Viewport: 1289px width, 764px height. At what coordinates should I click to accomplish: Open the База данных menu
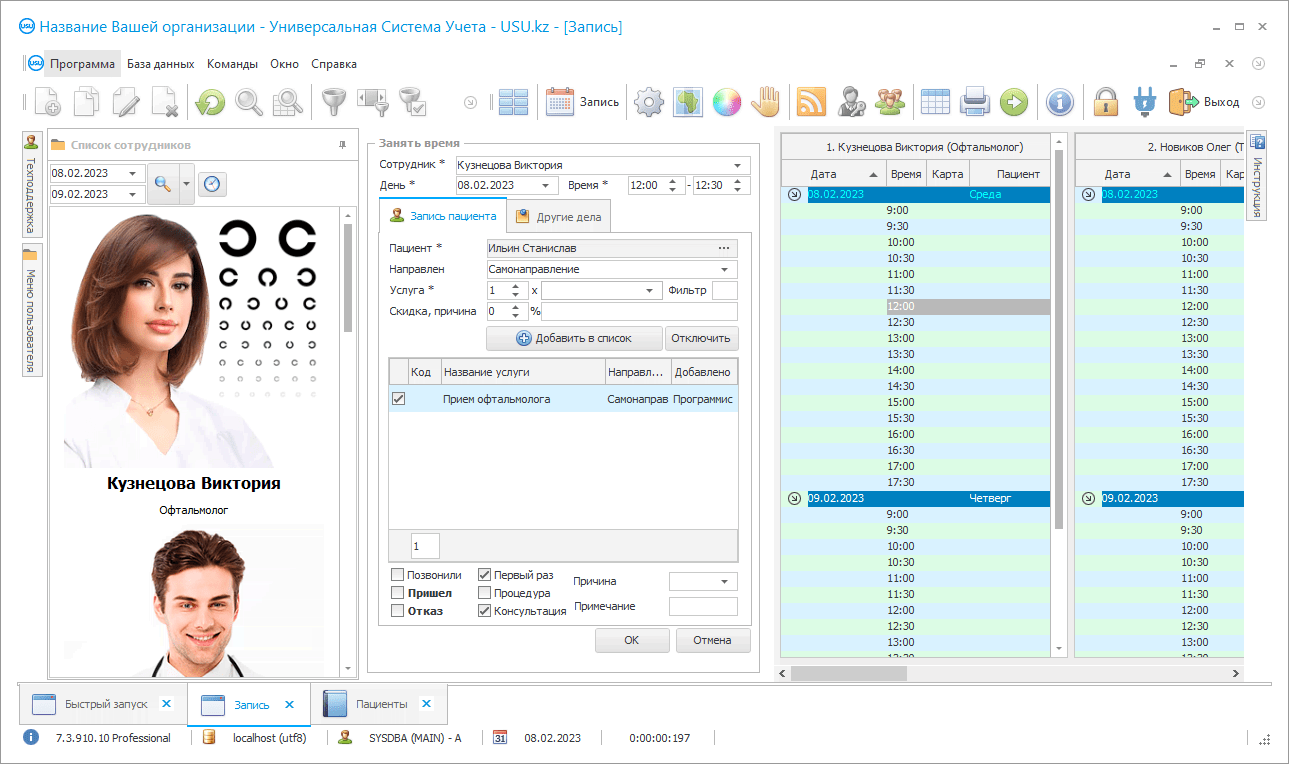(160, 63)
